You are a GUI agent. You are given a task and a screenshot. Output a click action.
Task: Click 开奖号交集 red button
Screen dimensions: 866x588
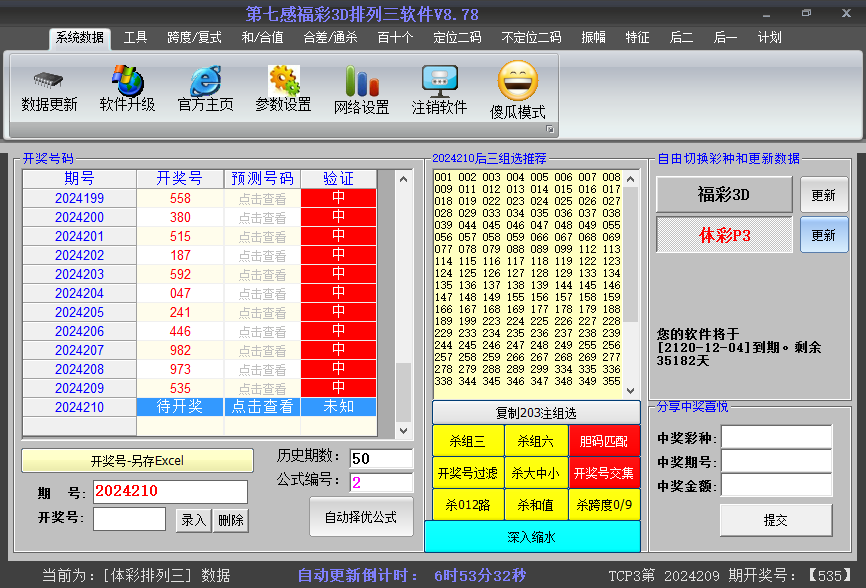click(604, 473)
